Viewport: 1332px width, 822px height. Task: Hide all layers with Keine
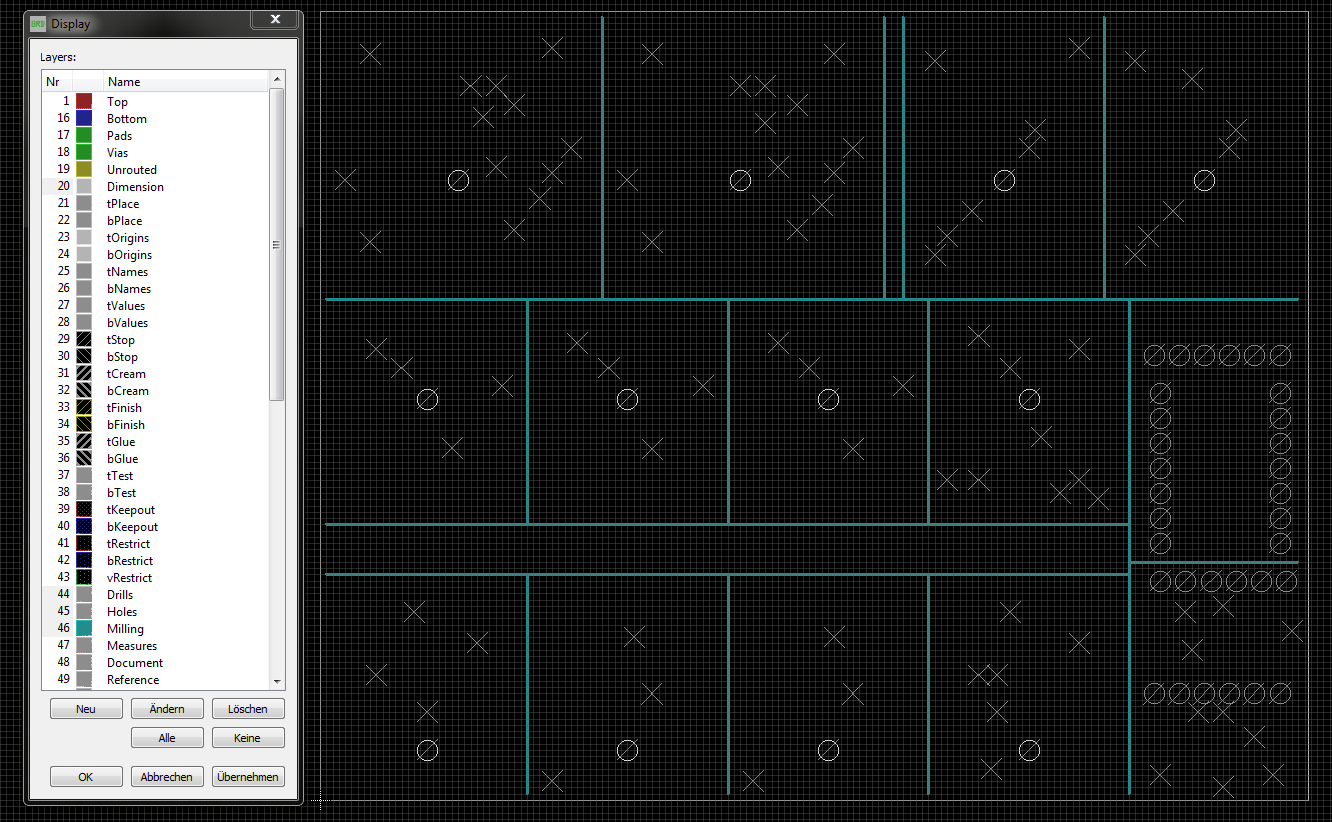(248, 738)
